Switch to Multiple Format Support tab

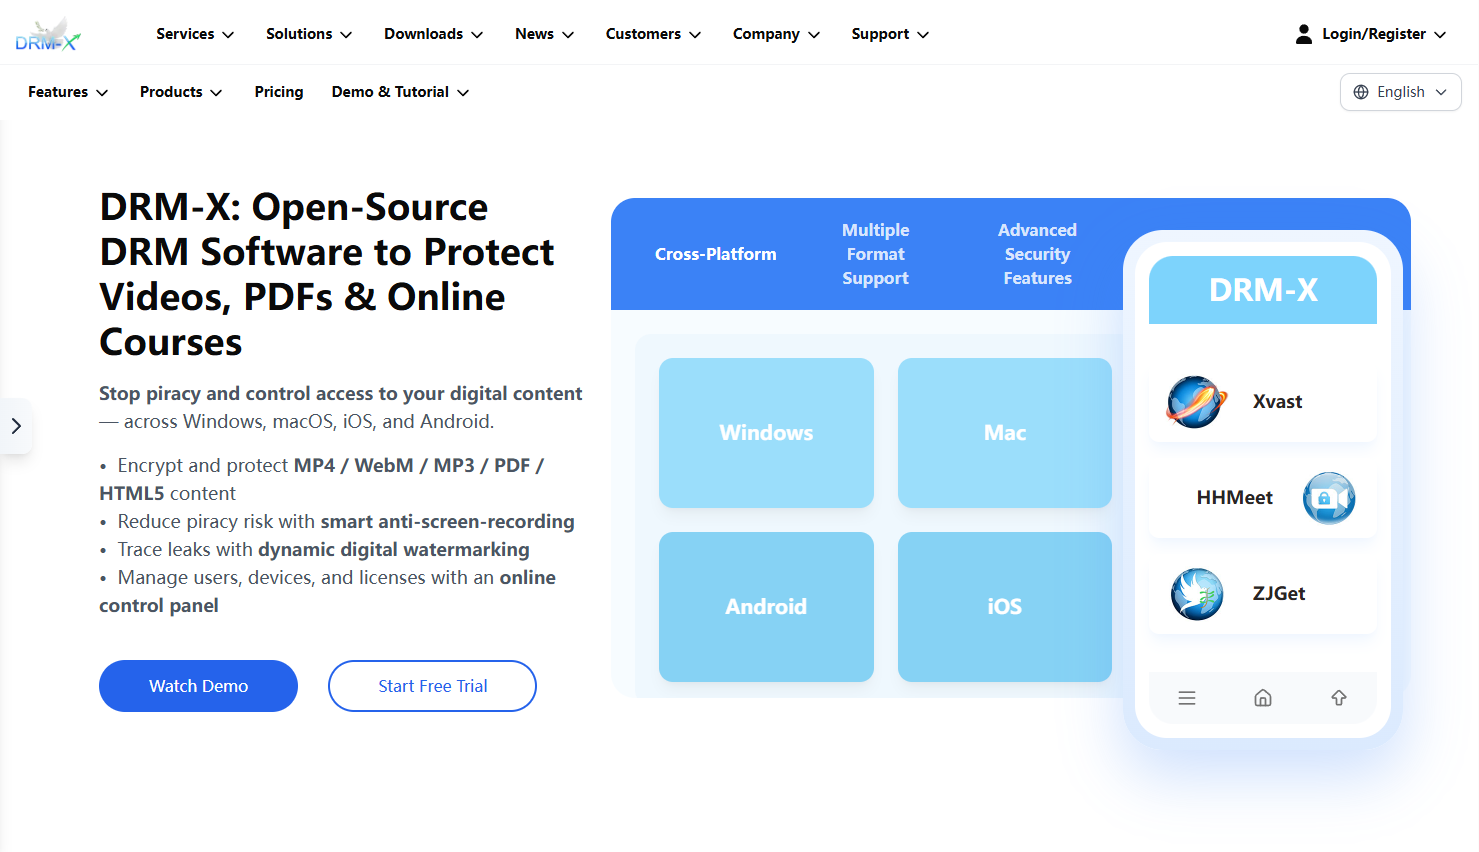coord(875,254)
